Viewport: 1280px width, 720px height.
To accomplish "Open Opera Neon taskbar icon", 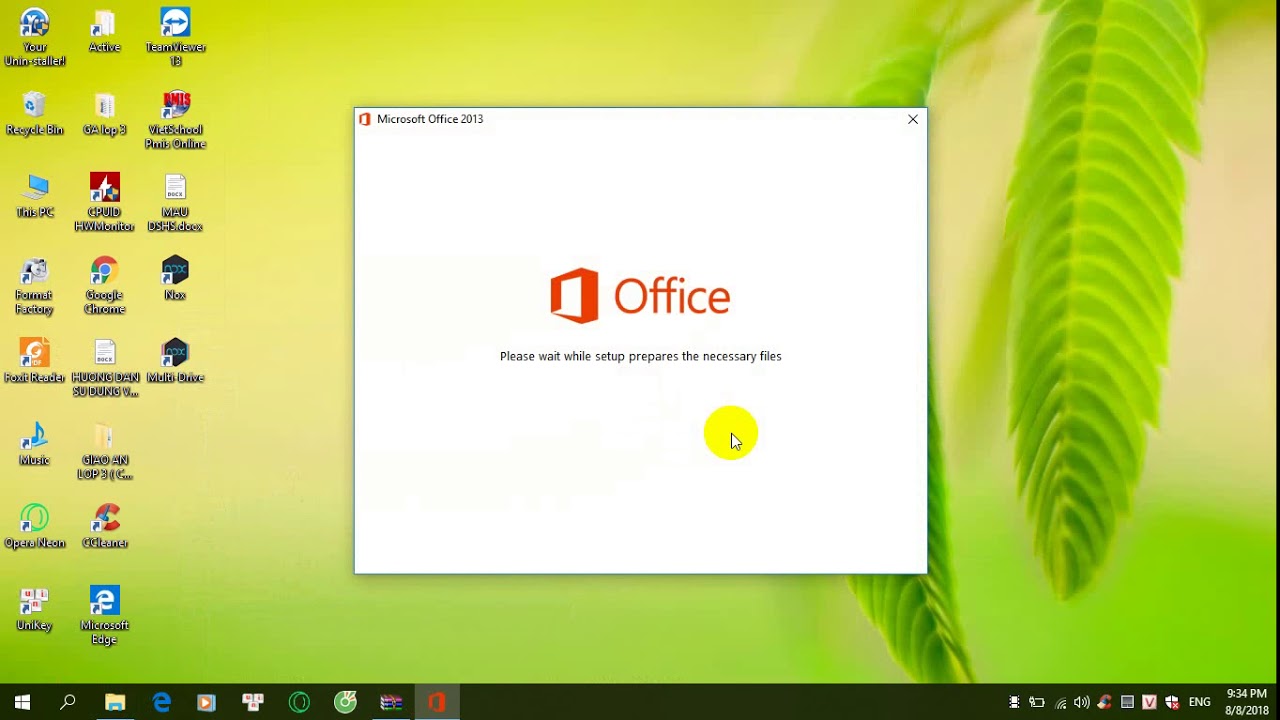I will click(299, 702).
